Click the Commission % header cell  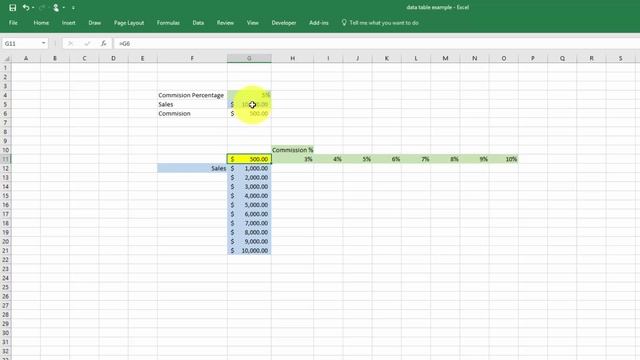pos(293,150)
